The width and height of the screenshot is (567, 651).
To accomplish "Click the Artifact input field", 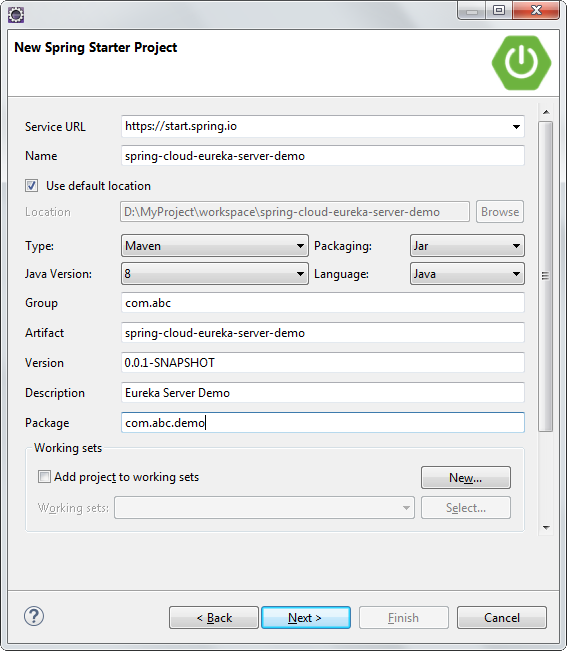I will coord(323,333).
